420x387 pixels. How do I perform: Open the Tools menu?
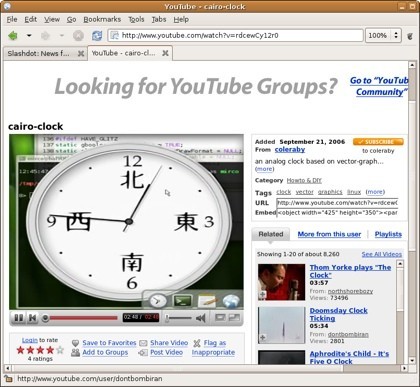click(136, 19)
